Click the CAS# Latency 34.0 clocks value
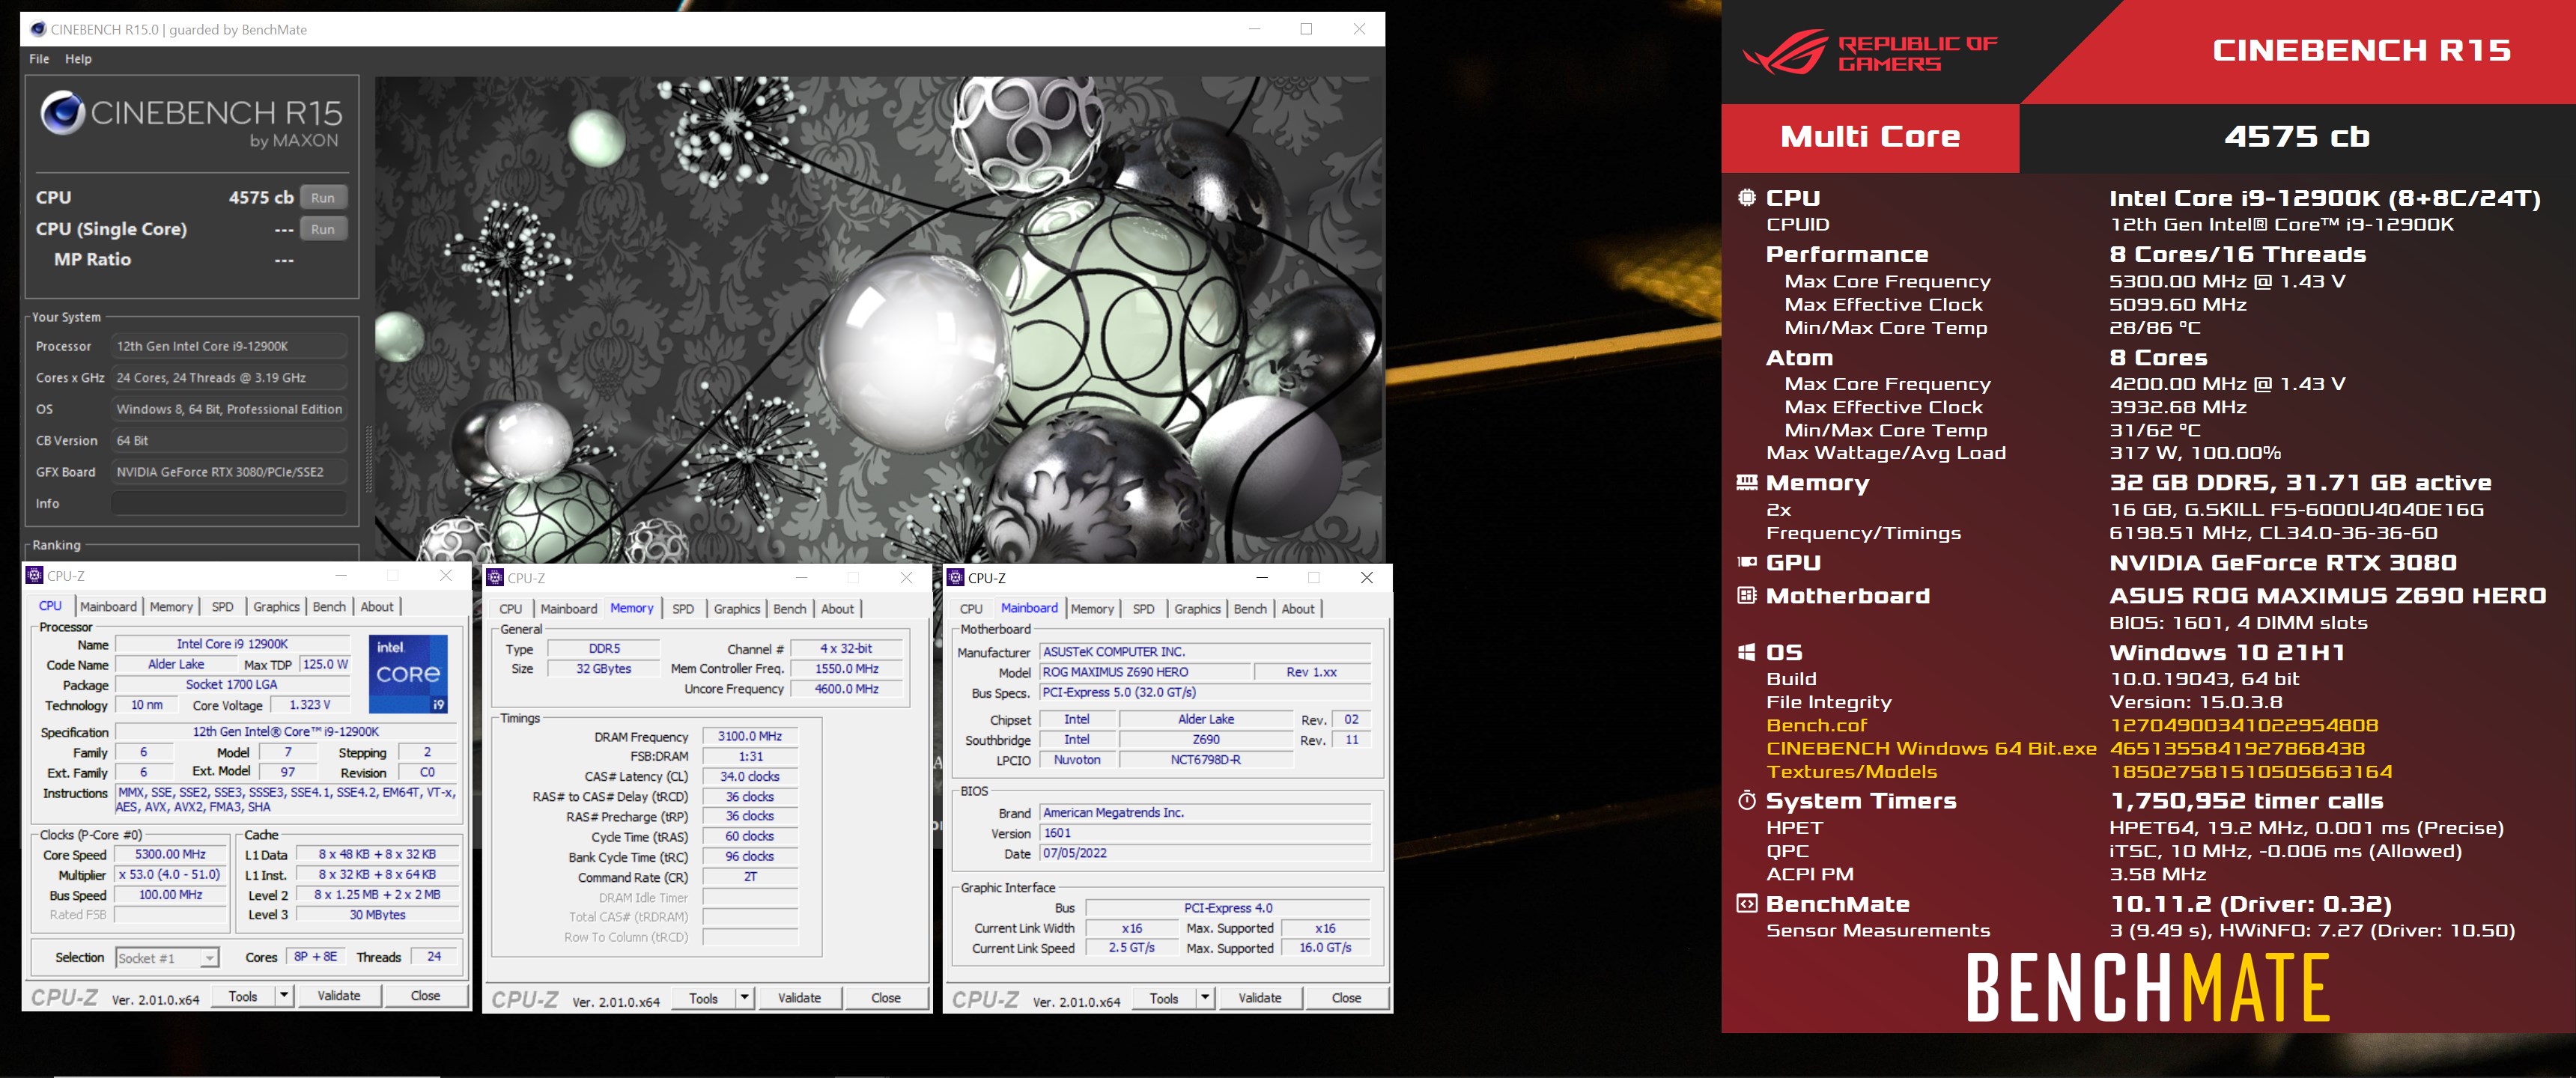 click(x=750, y=777)
